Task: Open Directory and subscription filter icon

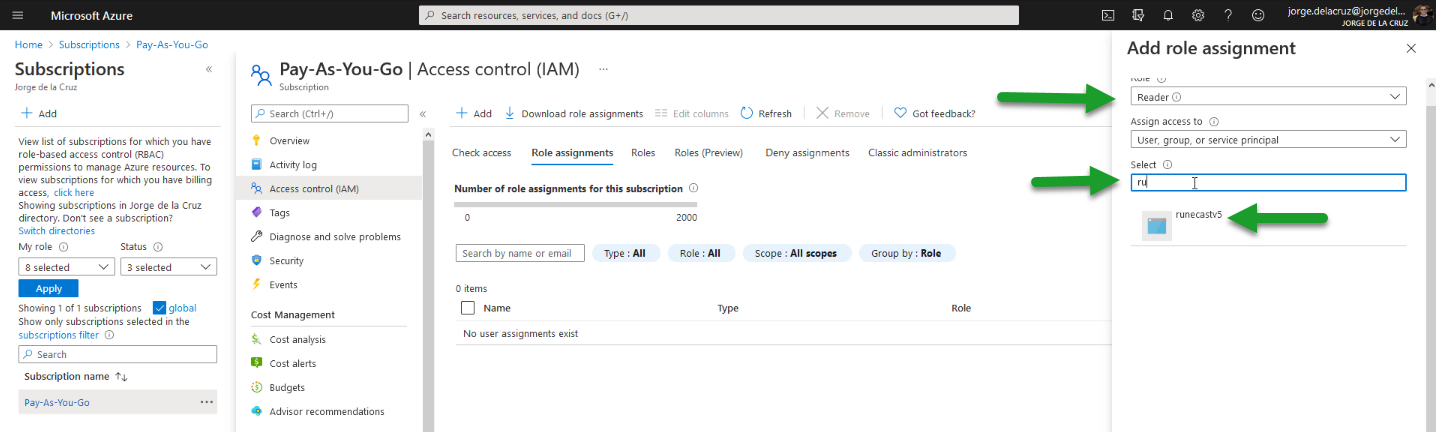Action: pos(1138,15)
